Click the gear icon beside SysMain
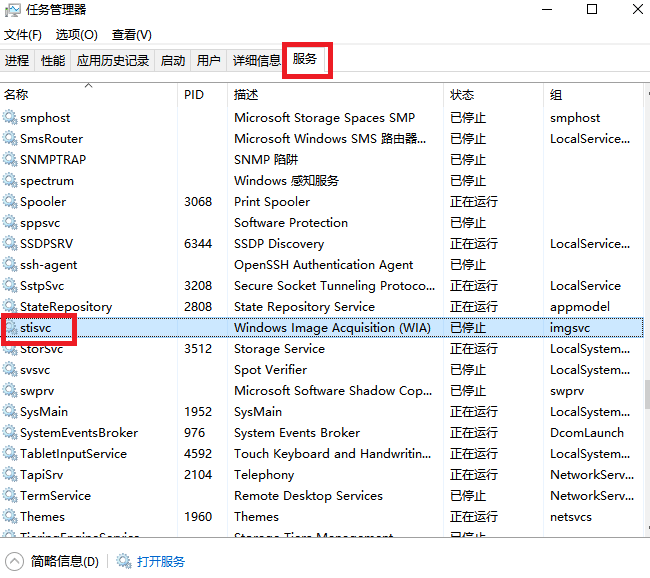 (x=10, y=411)
